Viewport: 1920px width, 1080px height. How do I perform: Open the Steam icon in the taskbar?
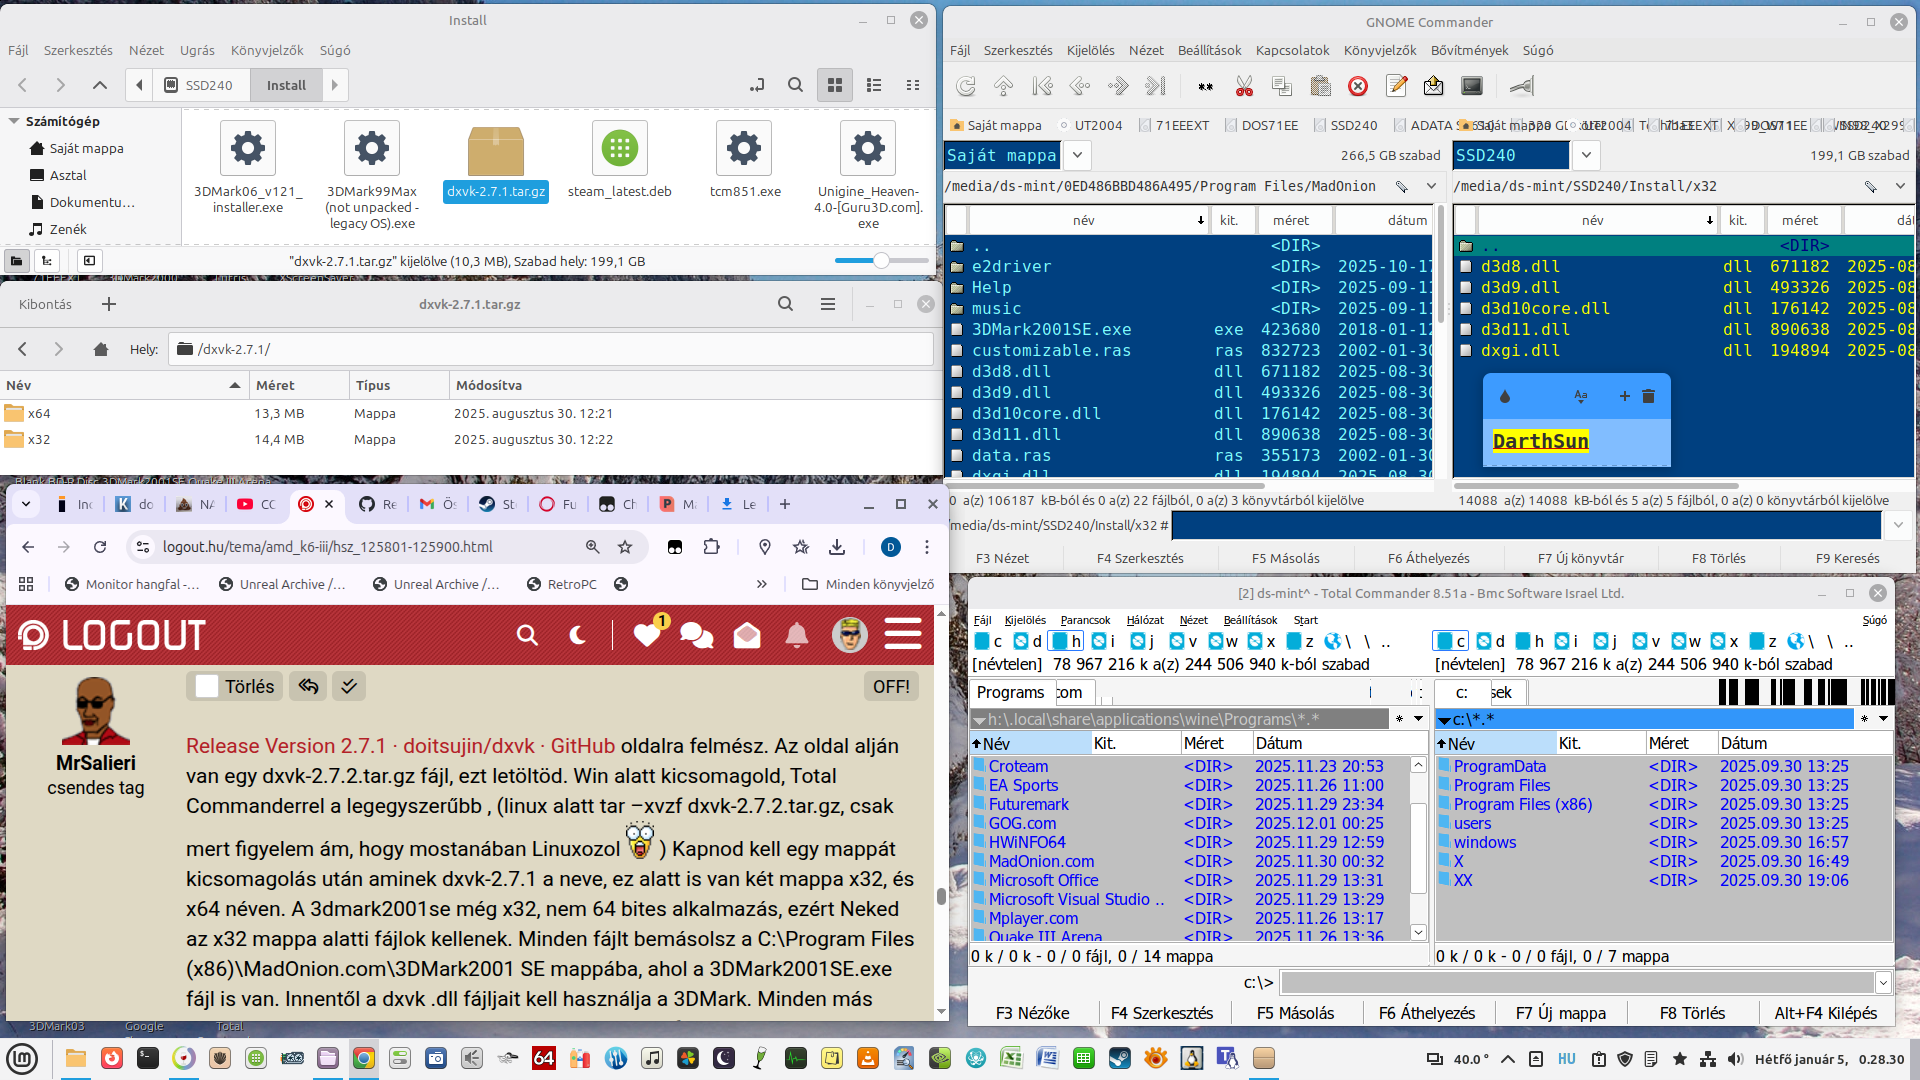[x=1119, y=1058]
